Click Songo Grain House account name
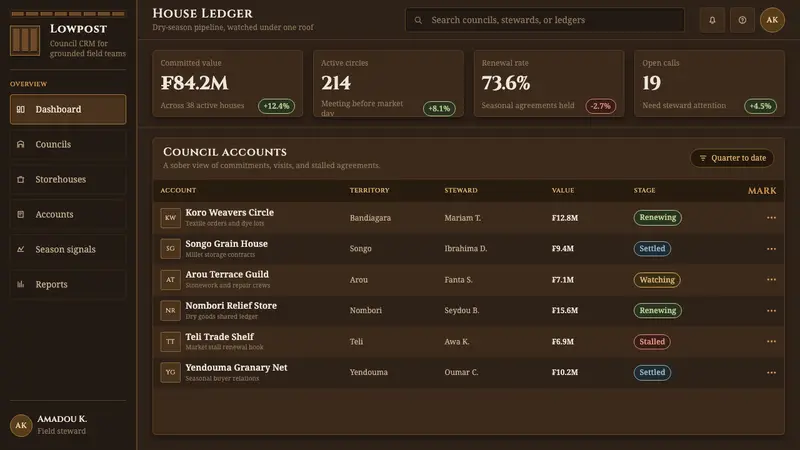 click(227, 244)
